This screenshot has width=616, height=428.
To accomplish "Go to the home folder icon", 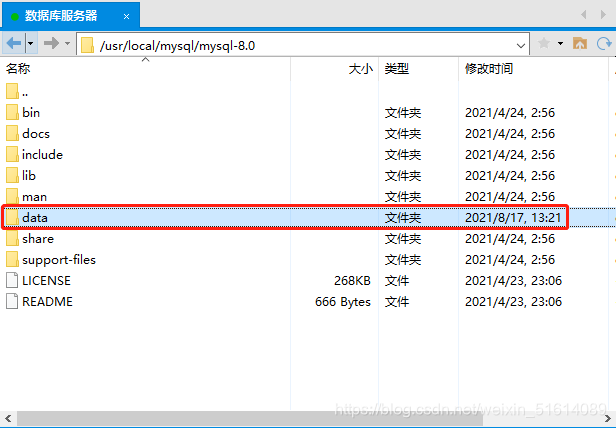I will 580,43.
